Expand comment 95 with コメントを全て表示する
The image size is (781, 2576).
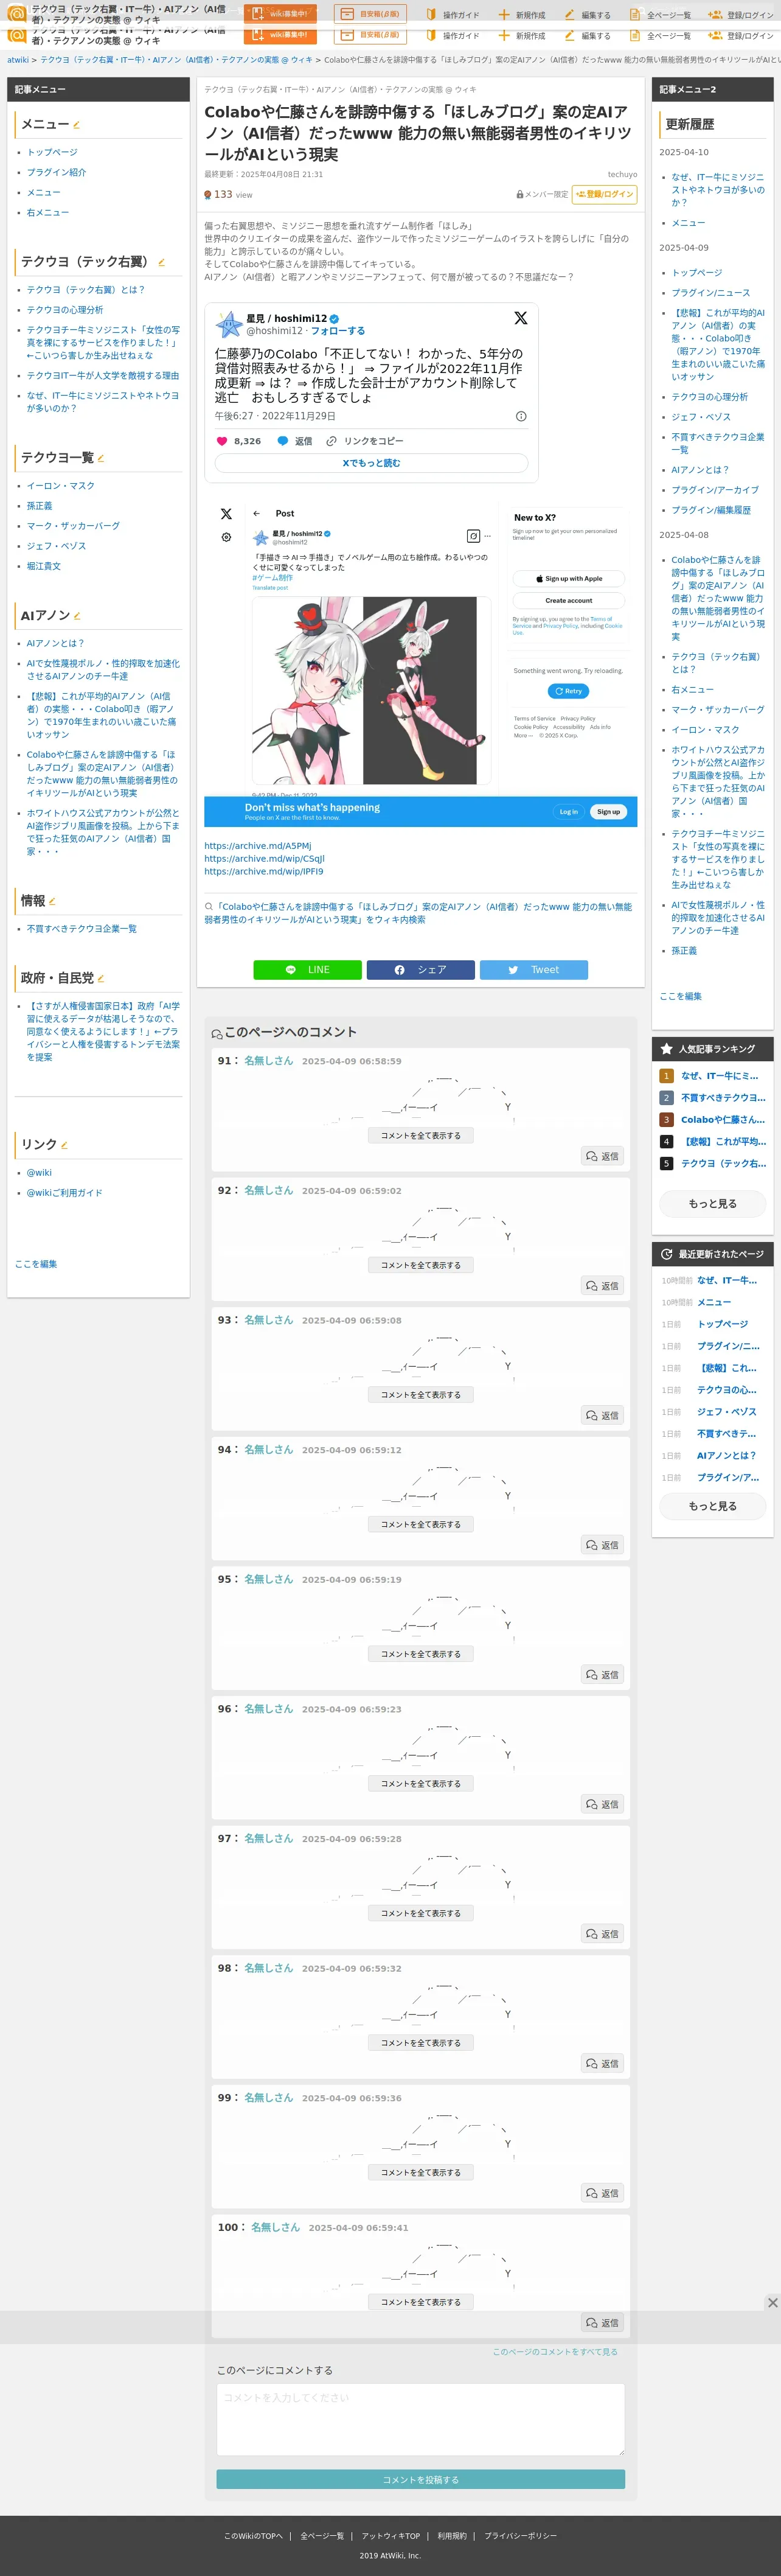click(x=421, y=1654)
